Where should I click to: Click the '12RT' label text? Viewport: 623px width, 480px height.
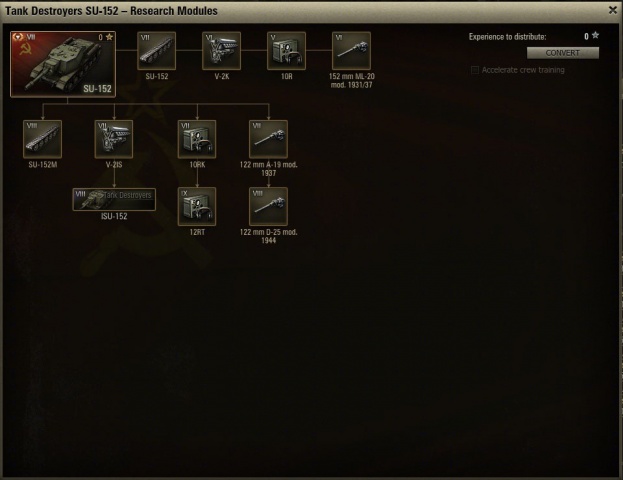(x=197, y=232)
